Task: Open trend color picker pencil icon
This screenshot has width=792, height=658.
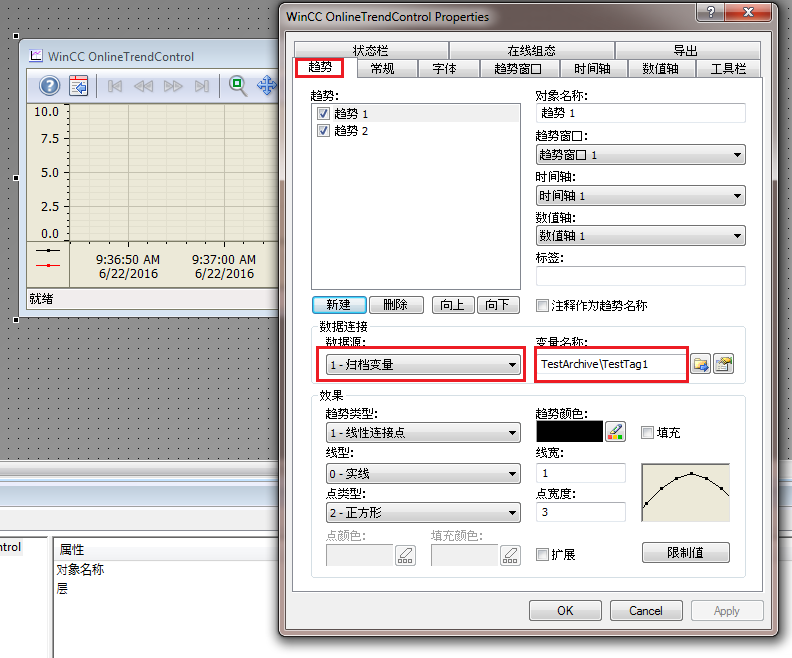Action: pyautogui.click(x=615, y=432)
